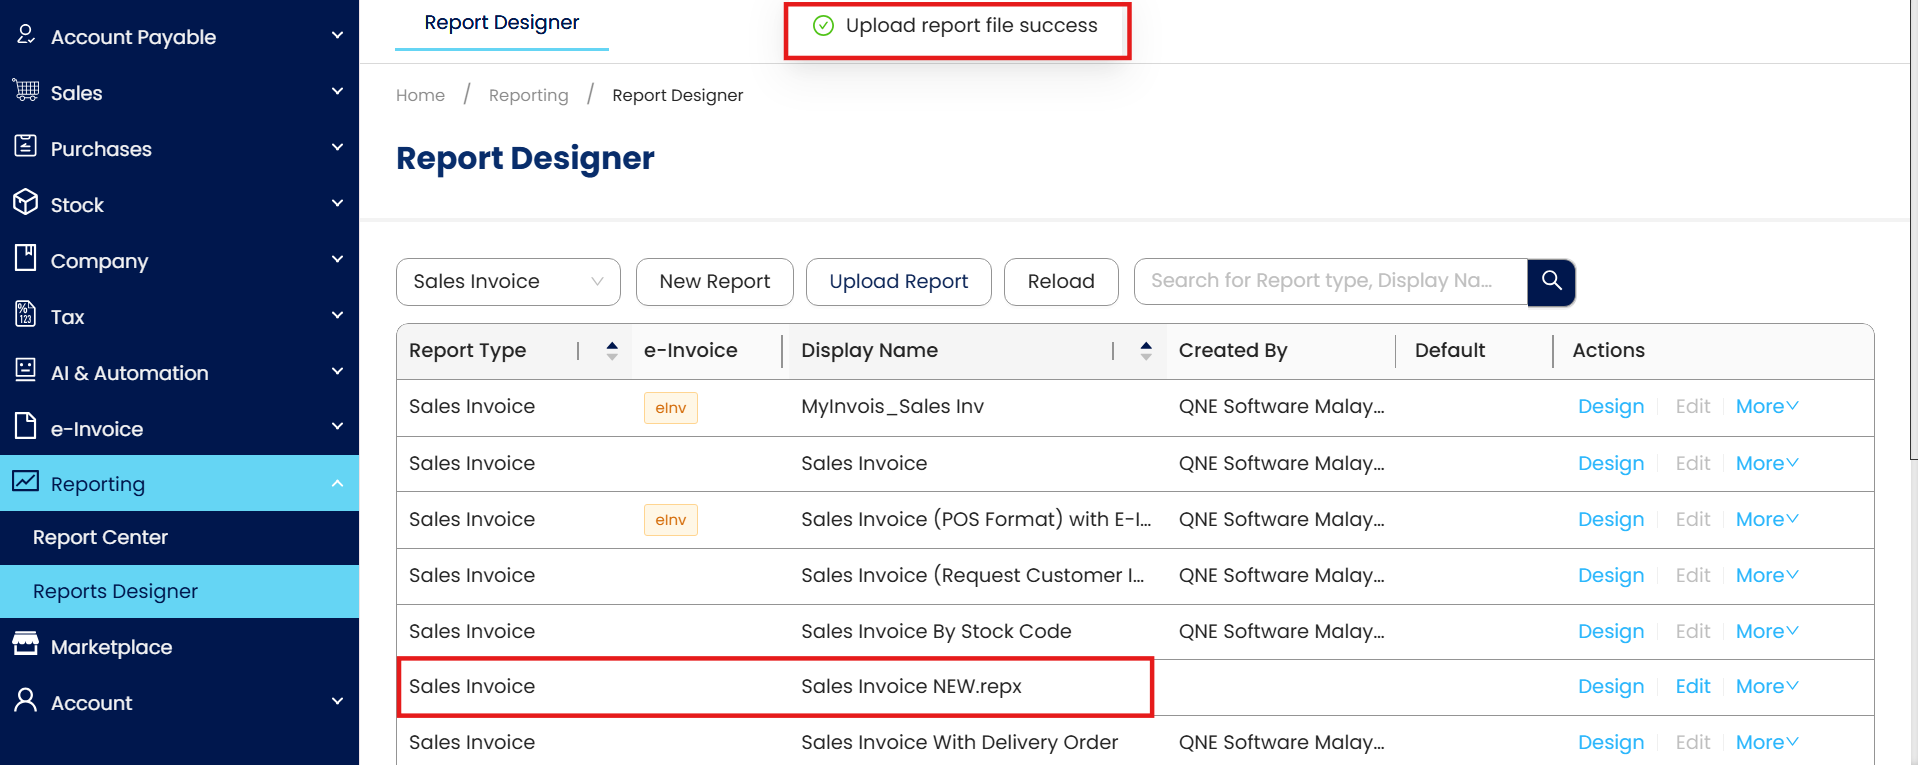
Task: Open the Sales Invoice report type dropdown
Action: [508, 282]
